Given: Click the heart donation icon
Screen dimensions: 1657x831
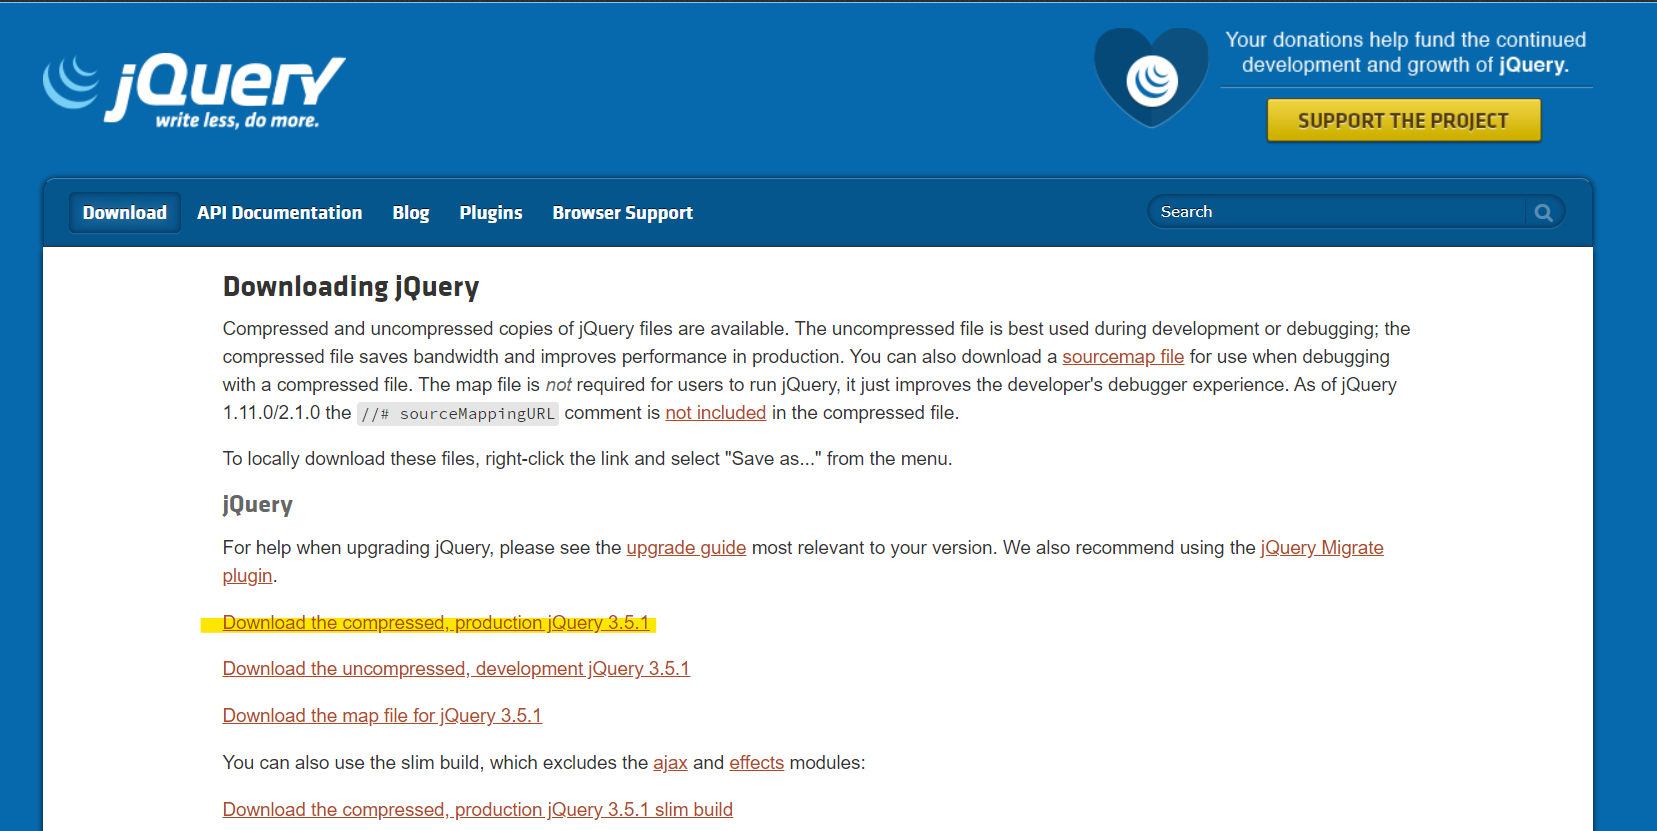Looking at the screenshot, I should click(x=1152, y=78).
